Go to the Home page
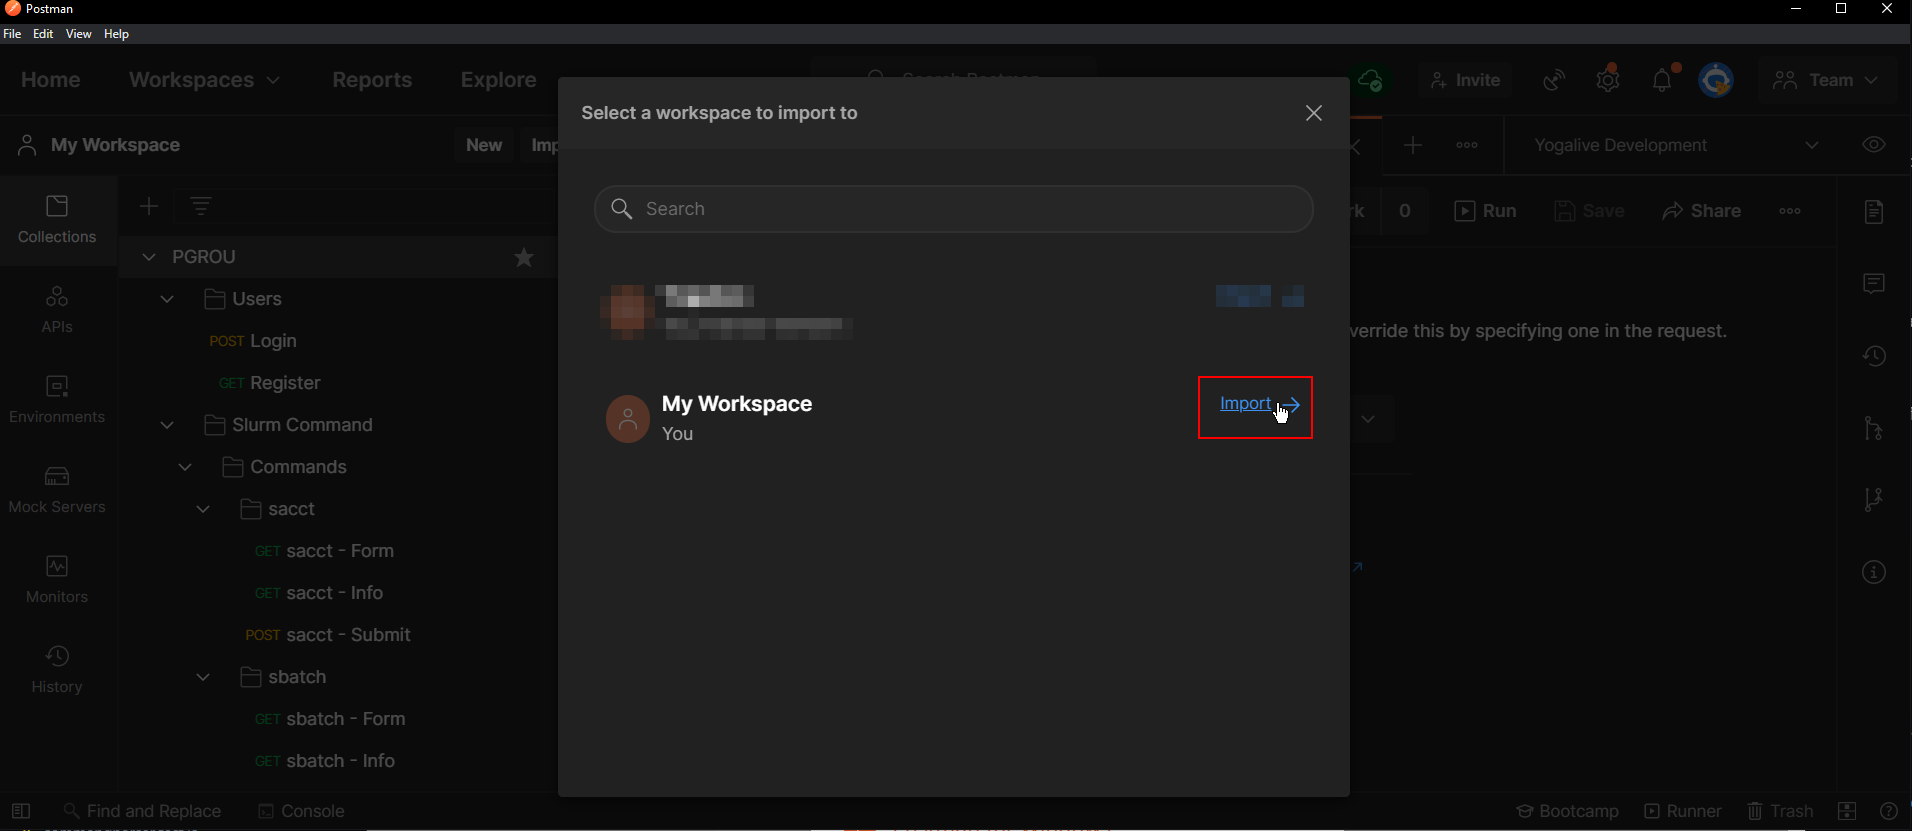Viewport: 1912px width, 831px height. 51,80
